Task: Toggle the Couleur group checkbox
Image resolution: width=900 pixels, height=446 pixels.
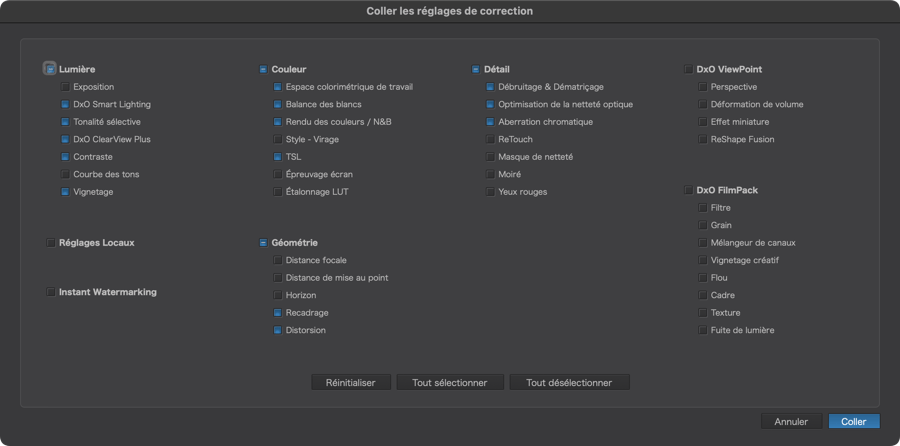Action: pyautogui.click(x=263, y=69)
